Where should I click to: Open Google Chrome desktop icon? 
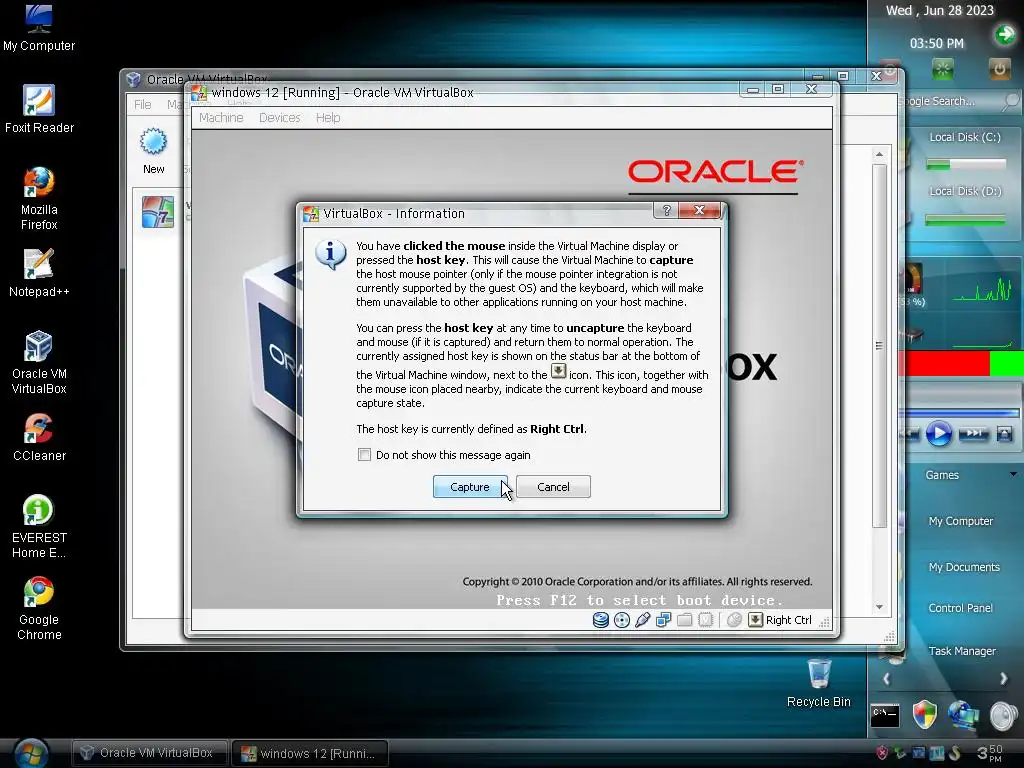point(39,609)
